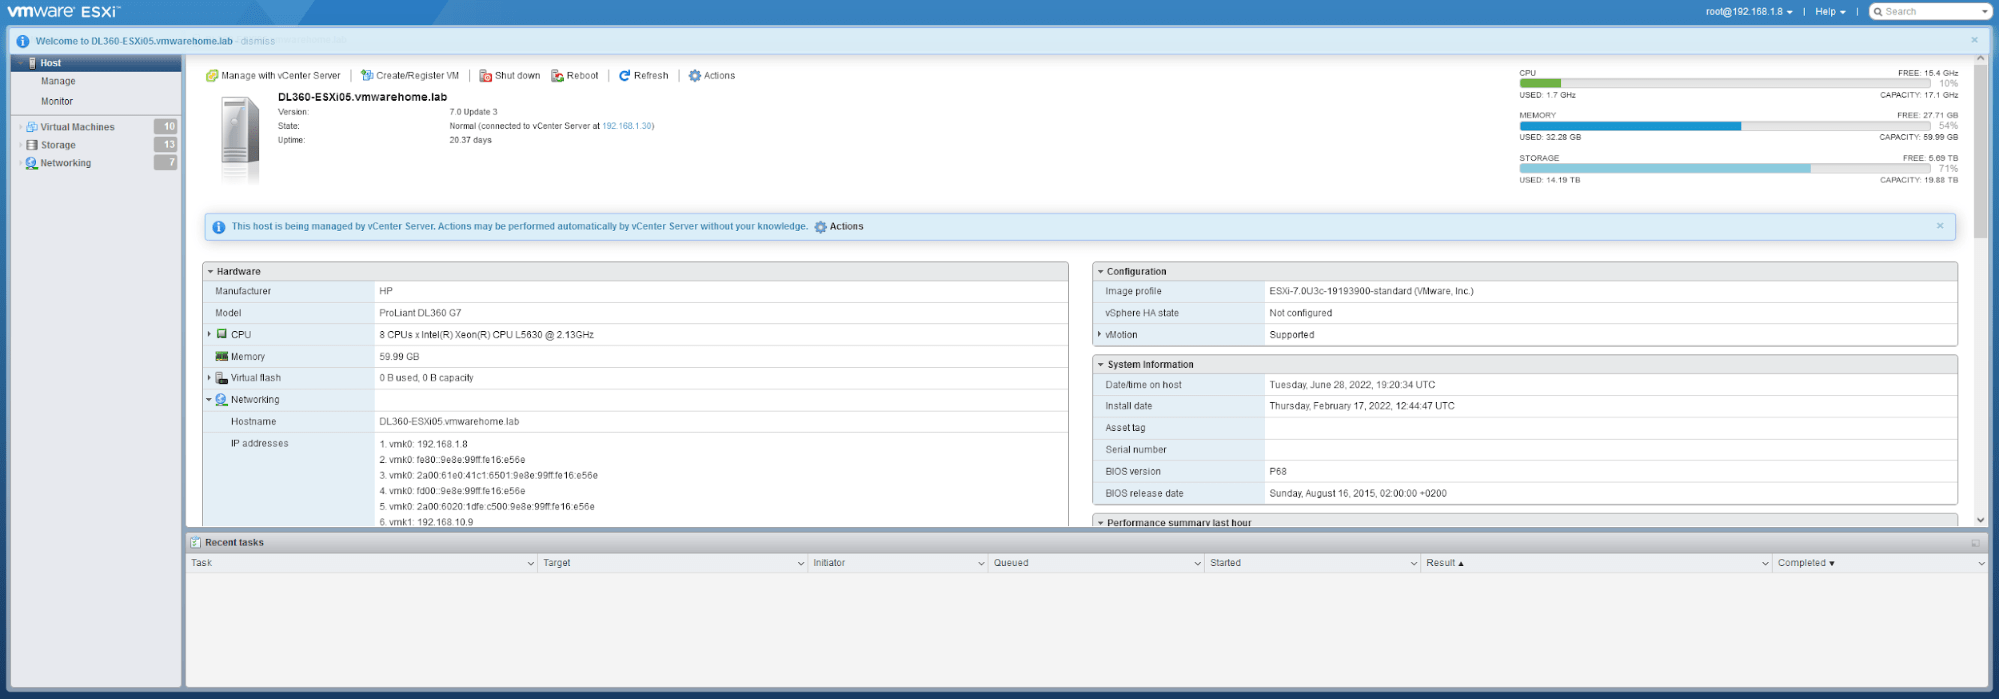The image size is (1999, 699).
Task: Click the toolbar Actions gear icon
Action: pyautogui.click(x=695, y=76)
